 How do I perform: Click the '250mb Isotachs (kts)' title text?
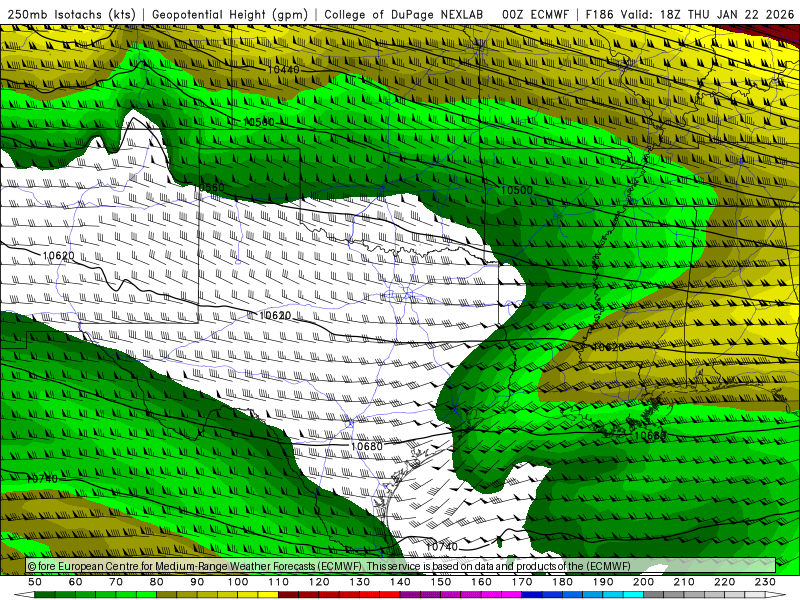(x=71, y=14)
